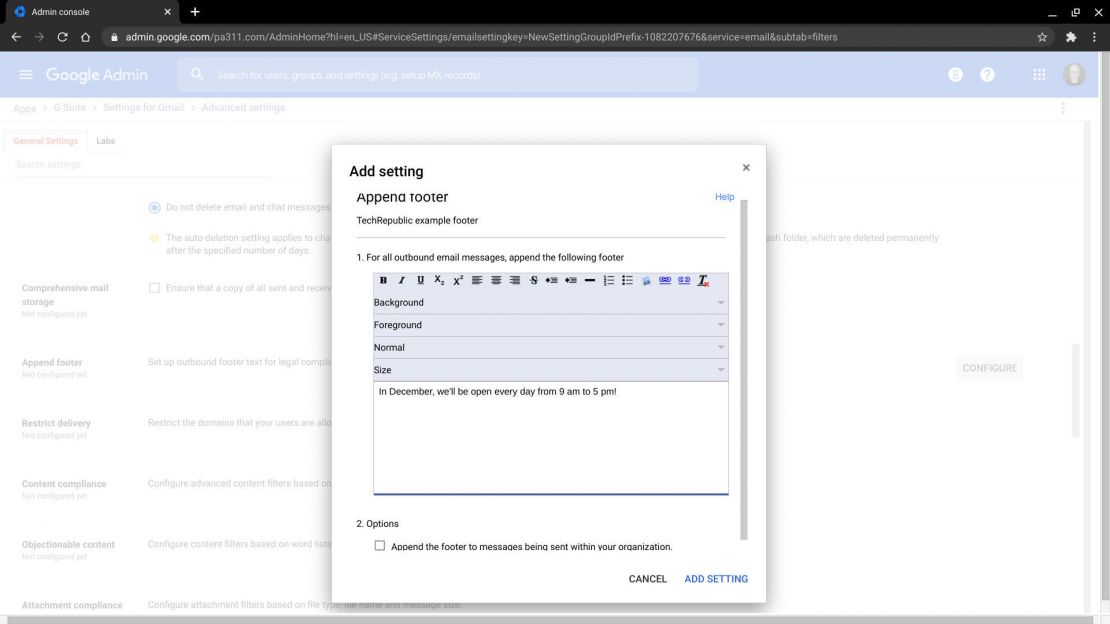Open the Background color dropdown

tap(550, 302)
